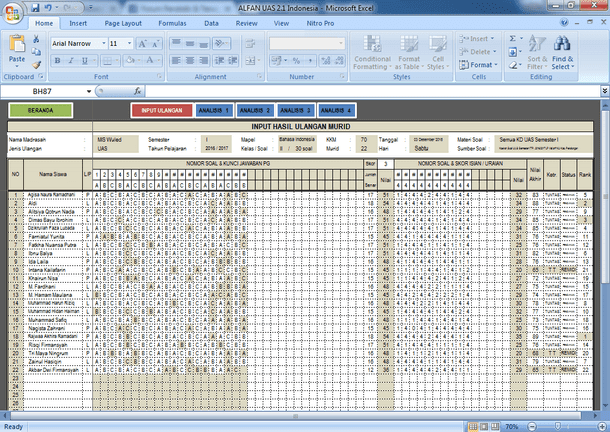Click the Office button orb
Screen dimensions: 610x432
click(12, 14)
